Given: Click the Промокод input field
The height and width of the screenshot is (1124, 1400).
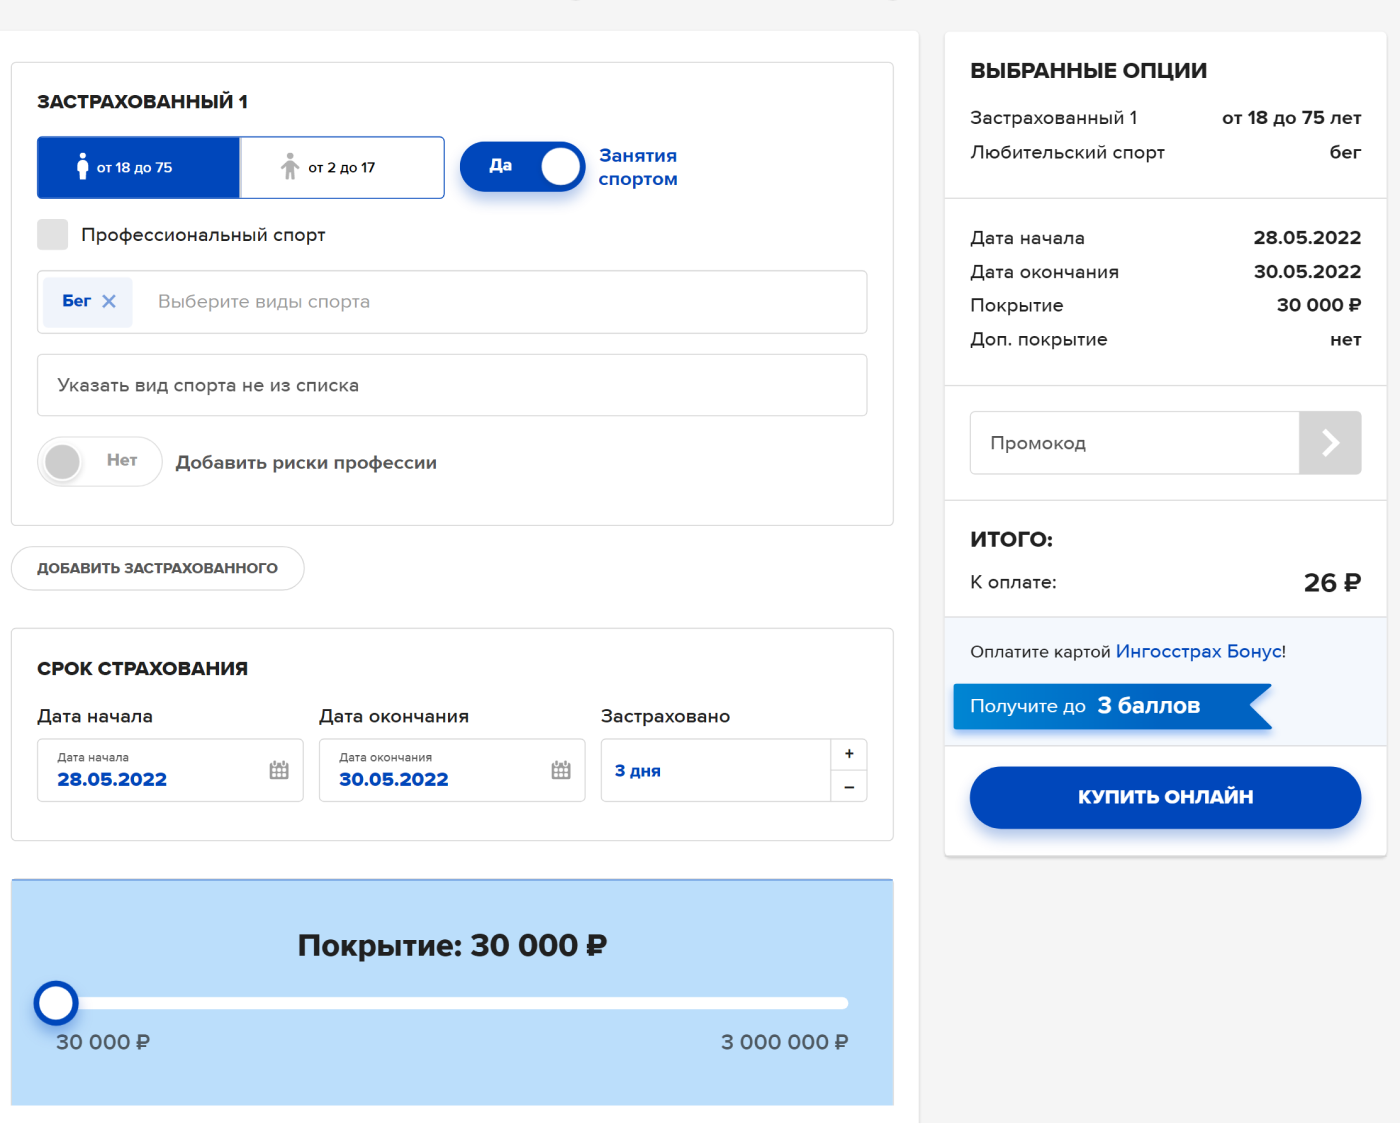Looking at the screenshot, I should [x=1134, y=443].
